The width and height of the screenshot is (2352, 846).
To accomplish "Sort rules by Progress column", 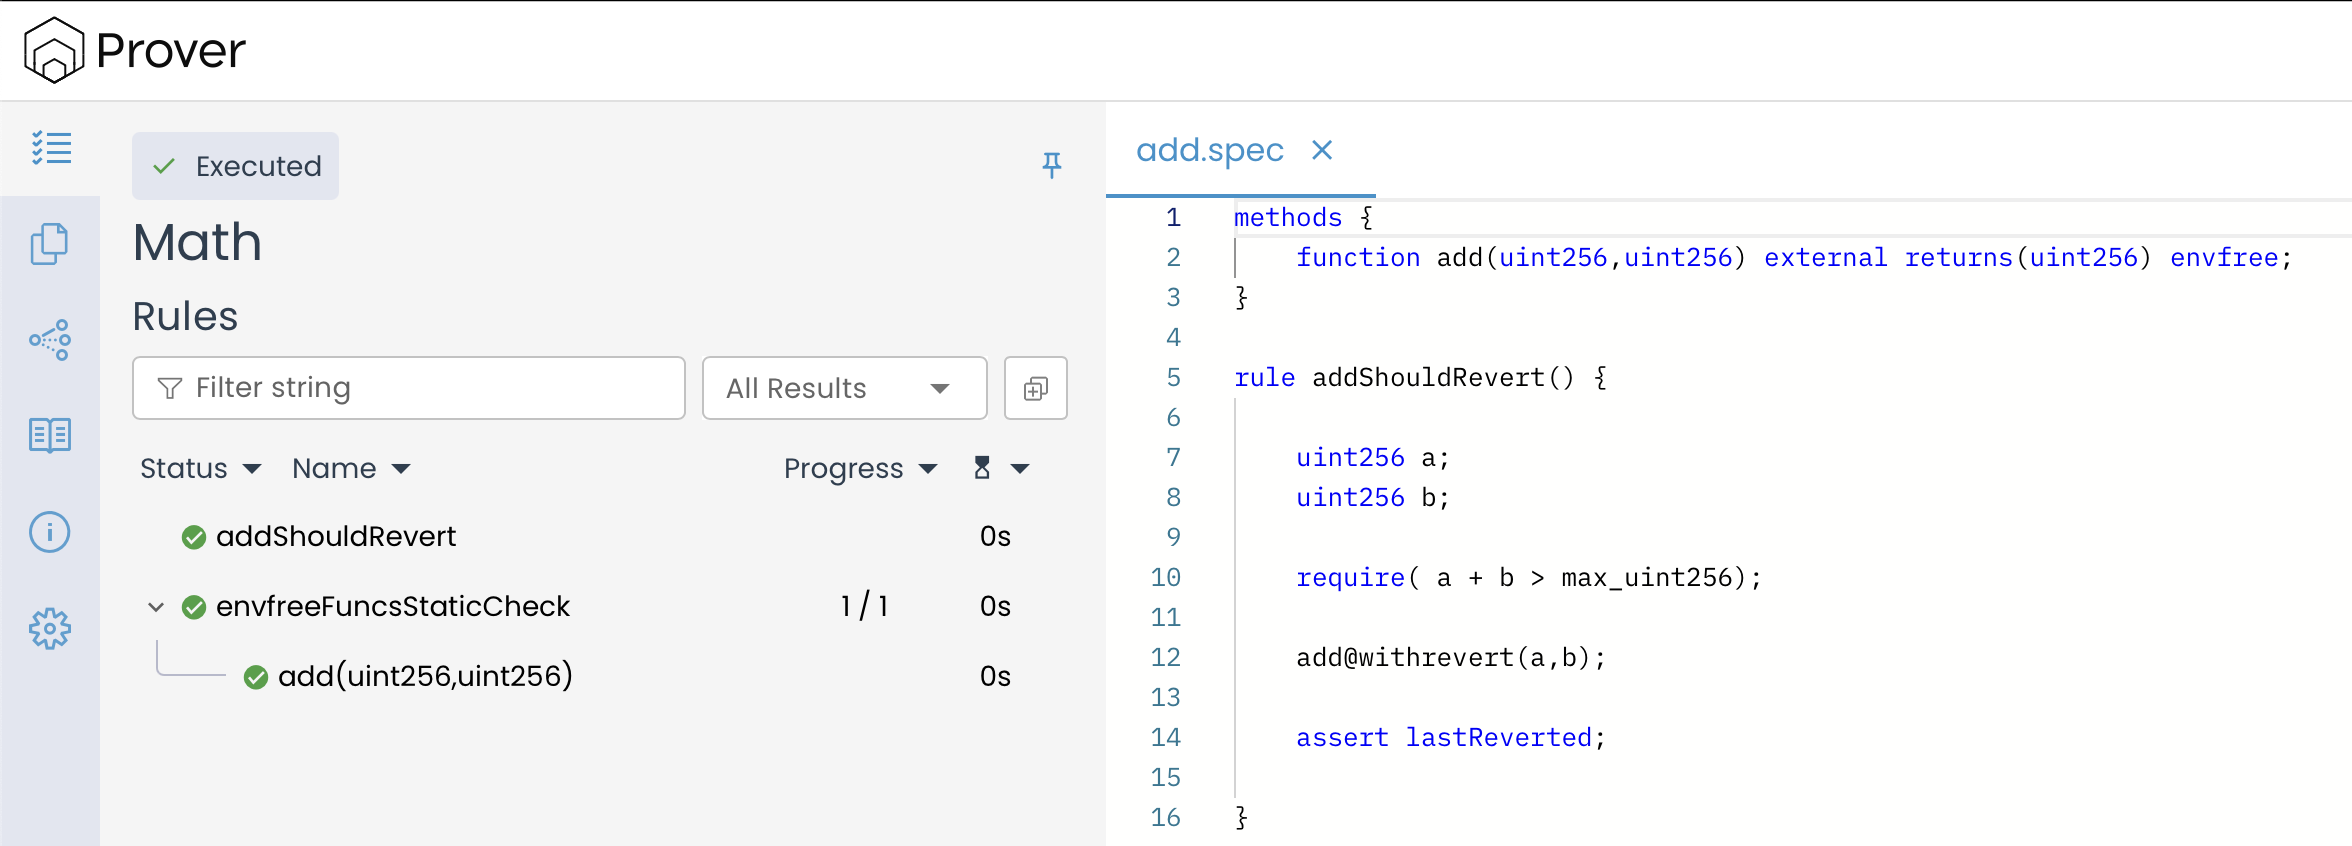I will [859, 468].
